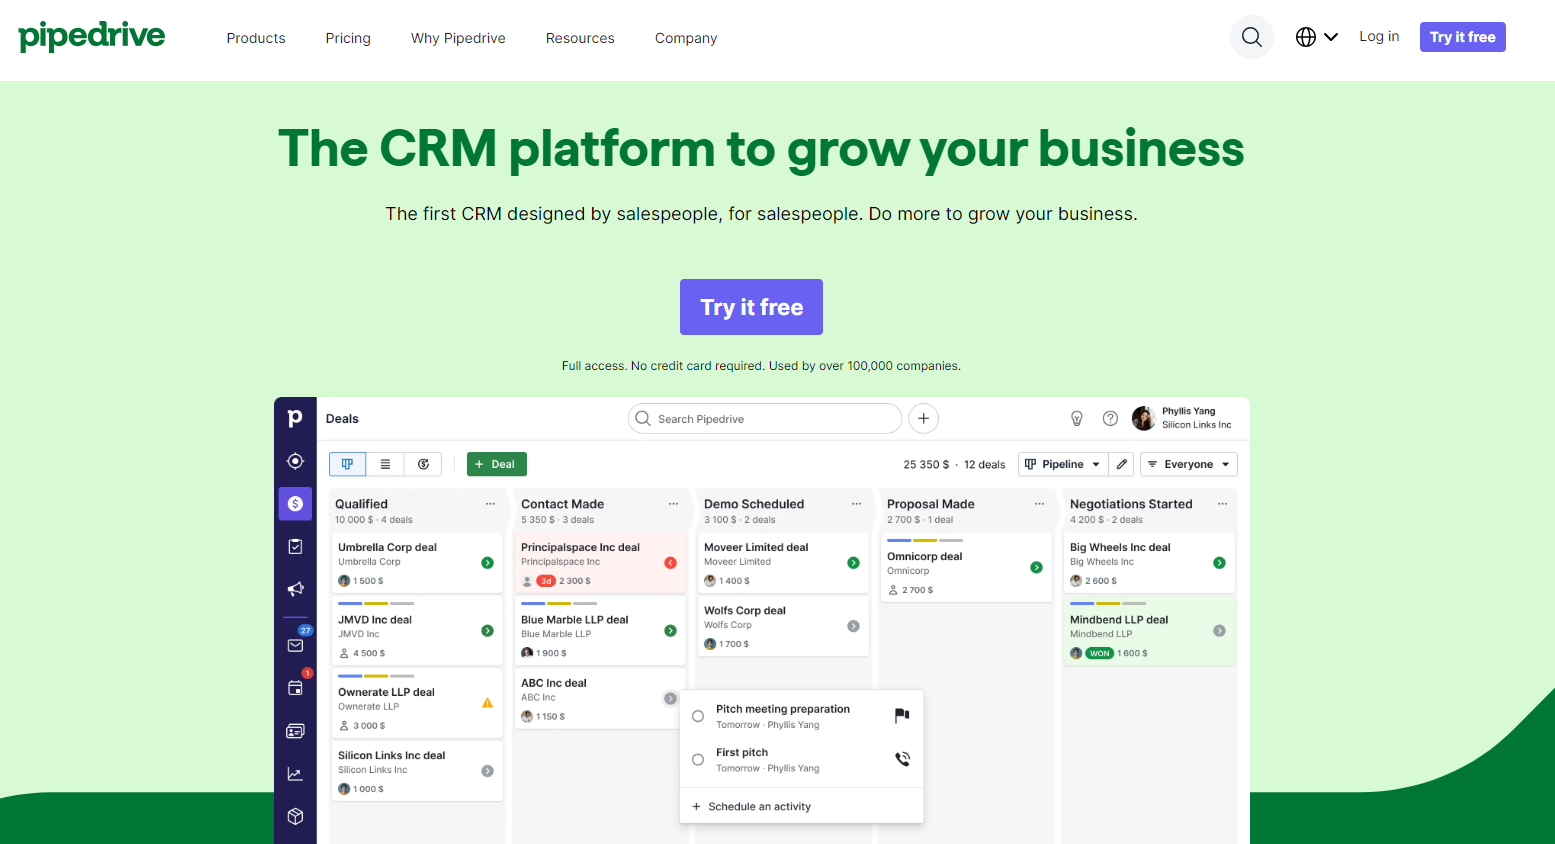Open the Products box icon in sidebar
This screenshot has width=1555, height=844.
click(295, 816)
